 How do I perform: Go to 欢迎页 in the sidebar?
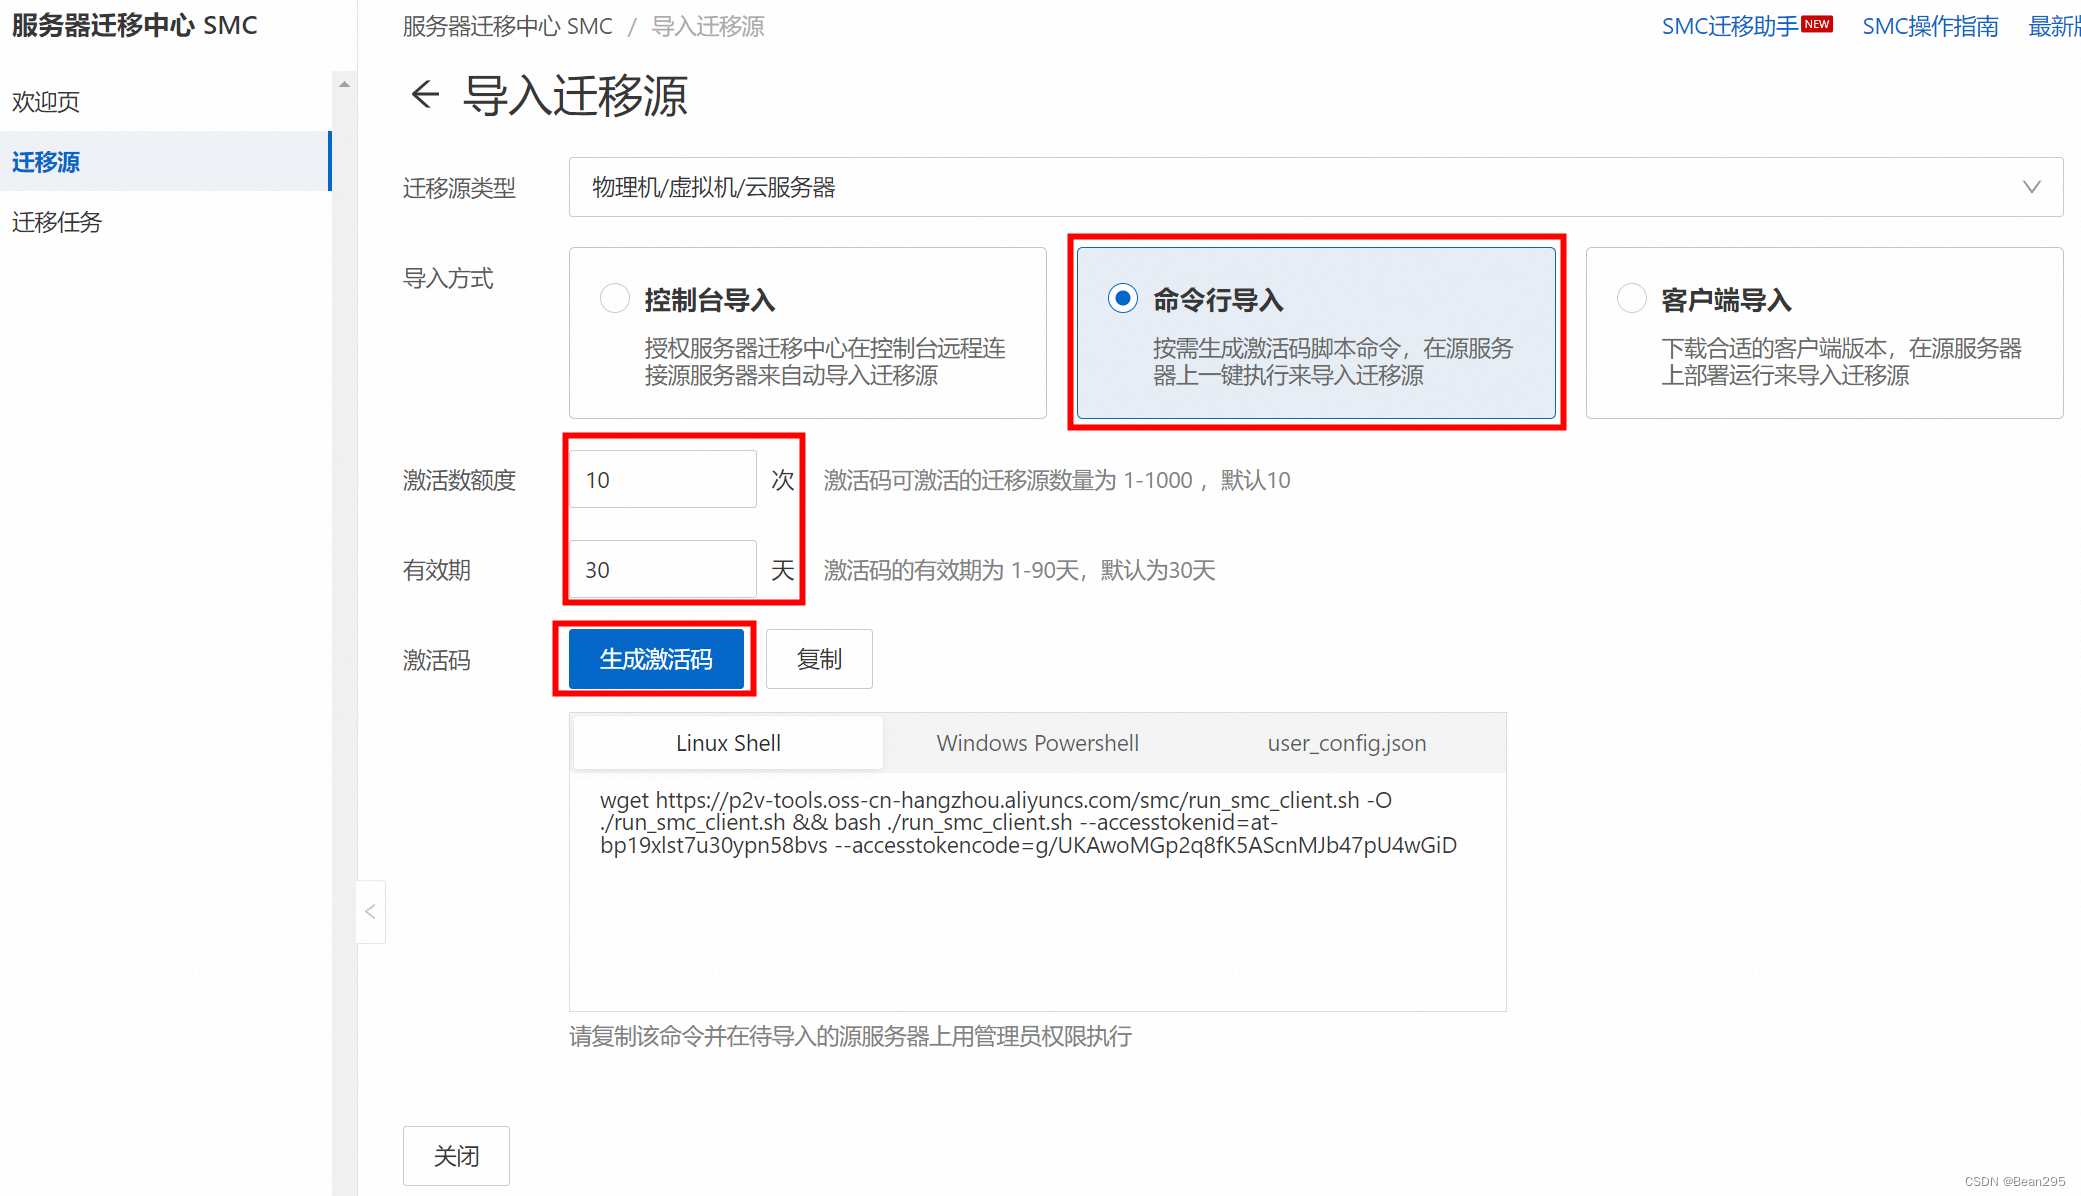point(46,102)
